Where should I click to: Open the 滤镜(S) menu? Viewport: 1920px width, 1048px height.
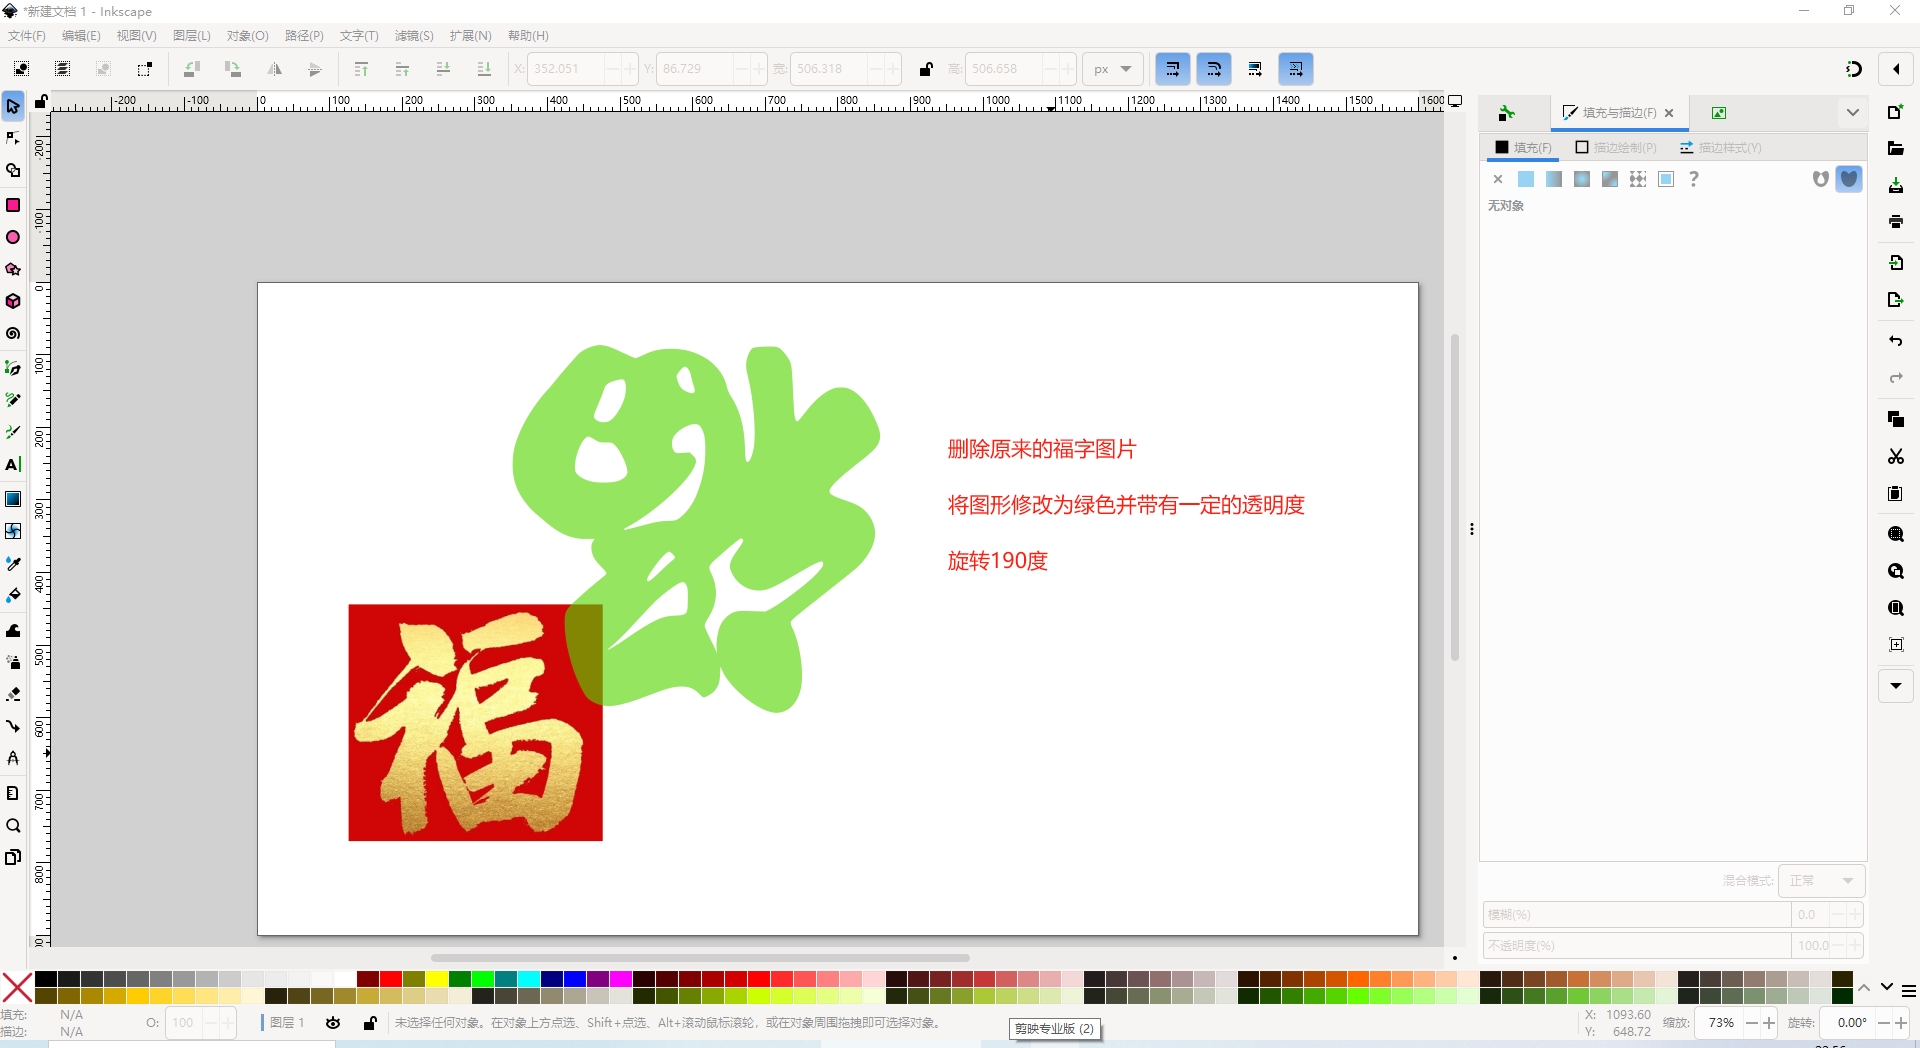click(x=413, y=36)
